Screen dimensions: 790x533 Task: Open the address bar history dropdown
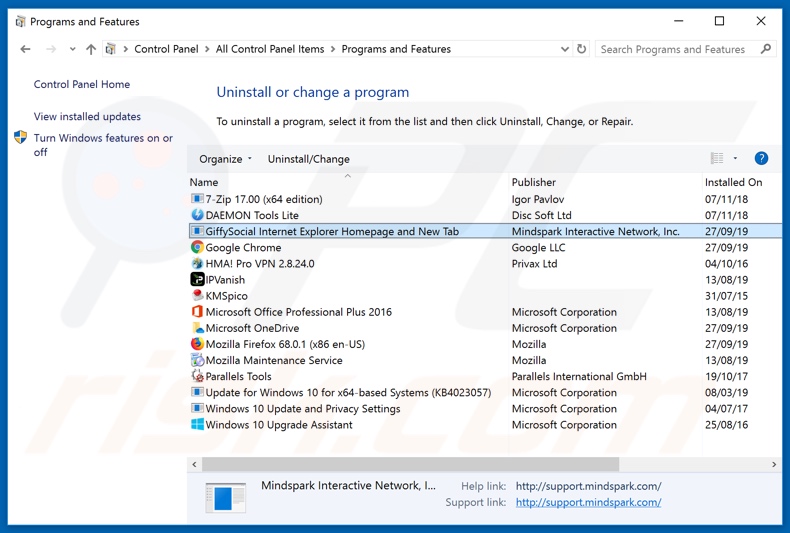(564, 49)
